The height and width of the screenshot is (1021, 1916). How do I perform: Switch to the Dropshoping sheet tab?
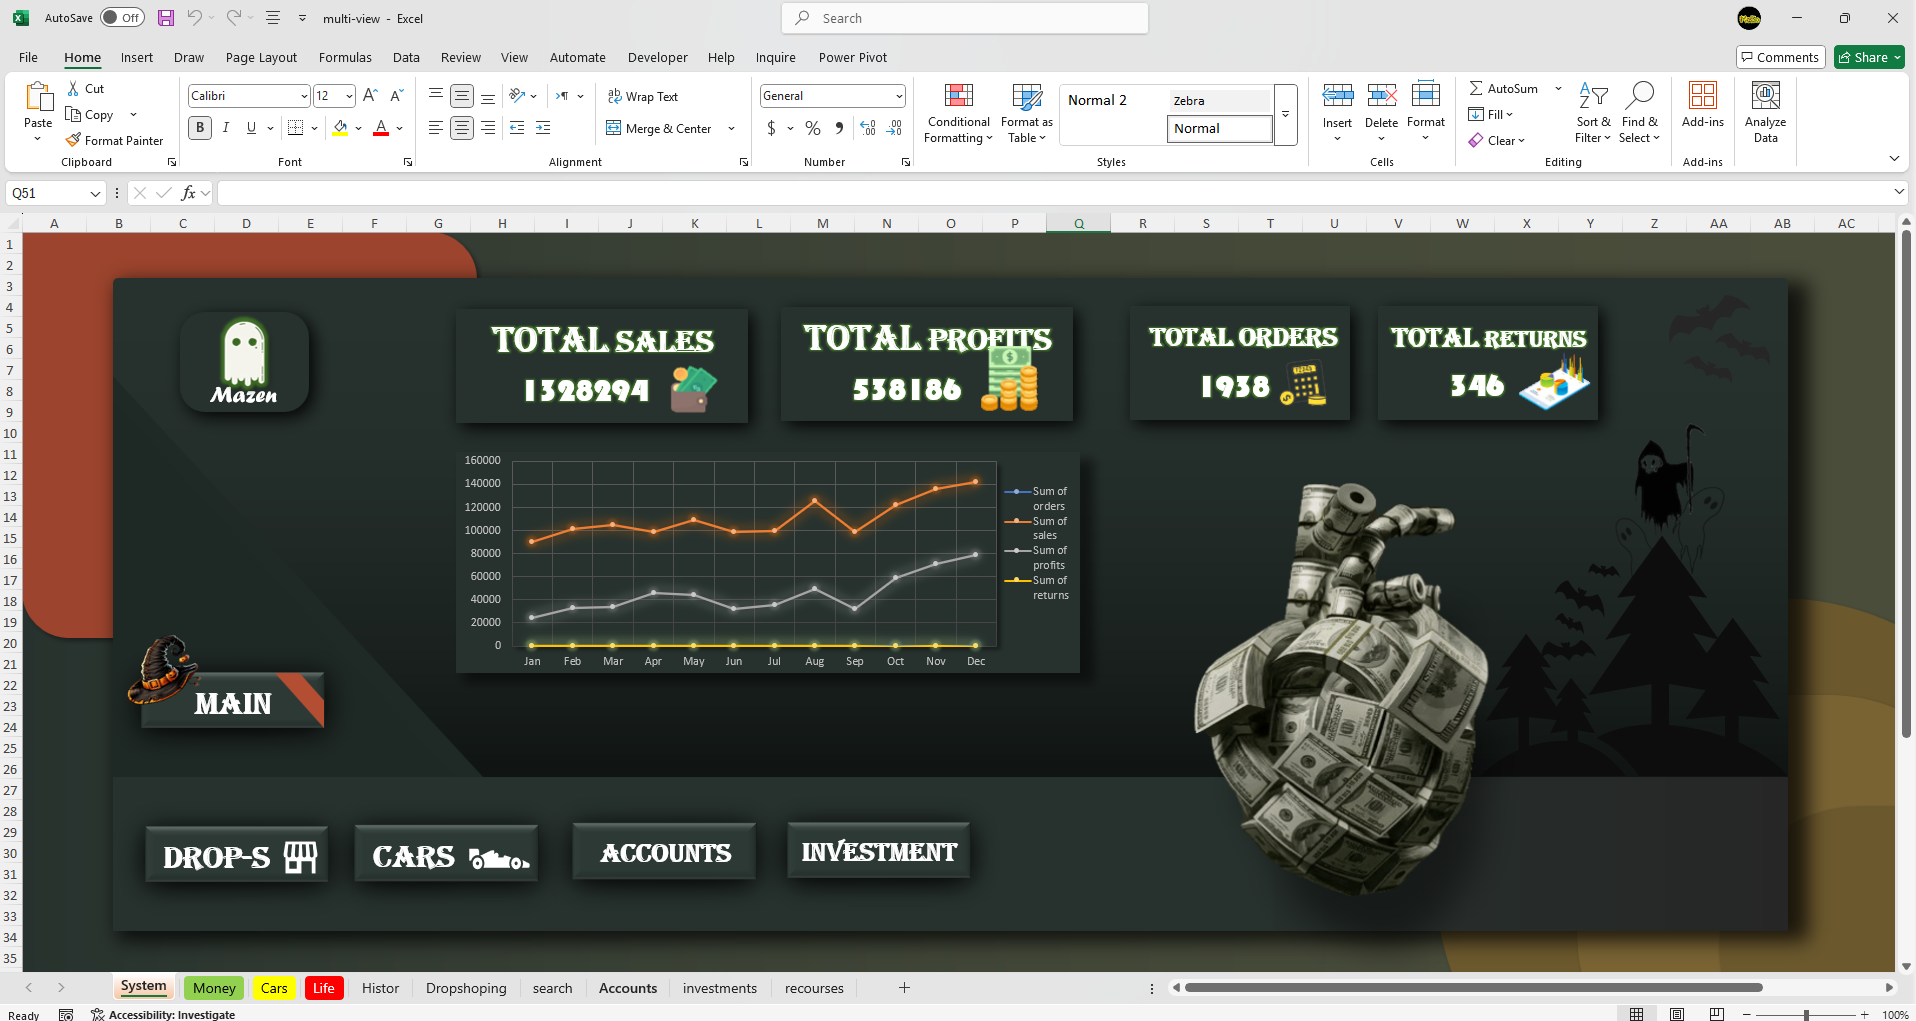[466, 988]
